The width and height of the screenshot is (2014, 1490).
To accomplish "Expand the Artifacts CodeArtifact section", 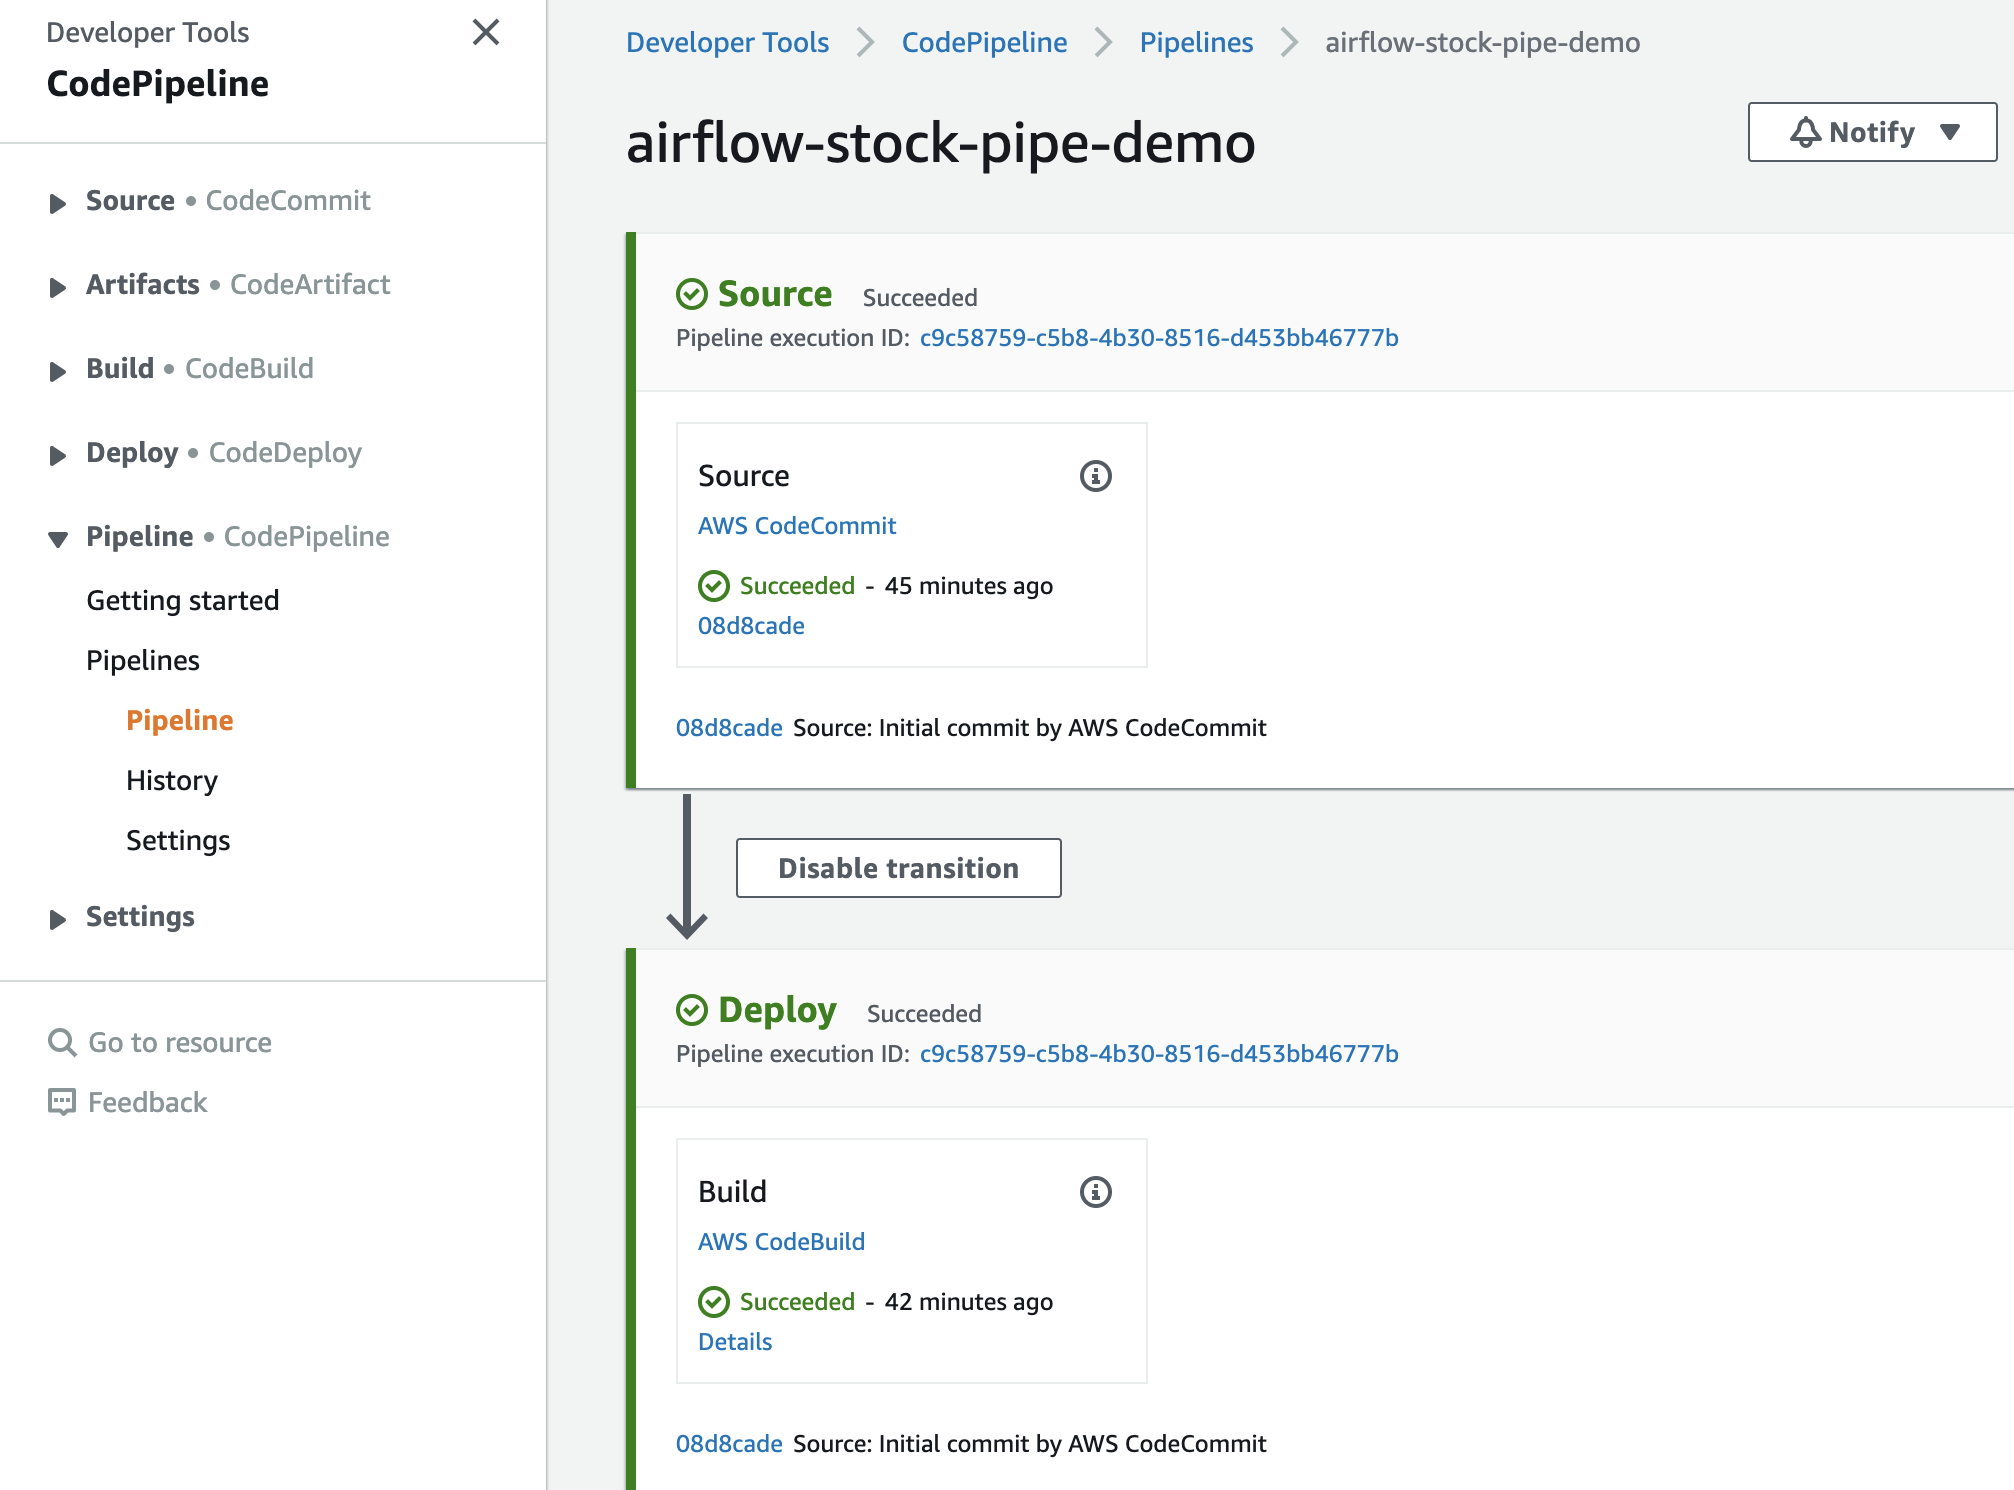I will (x=58, y=287).
